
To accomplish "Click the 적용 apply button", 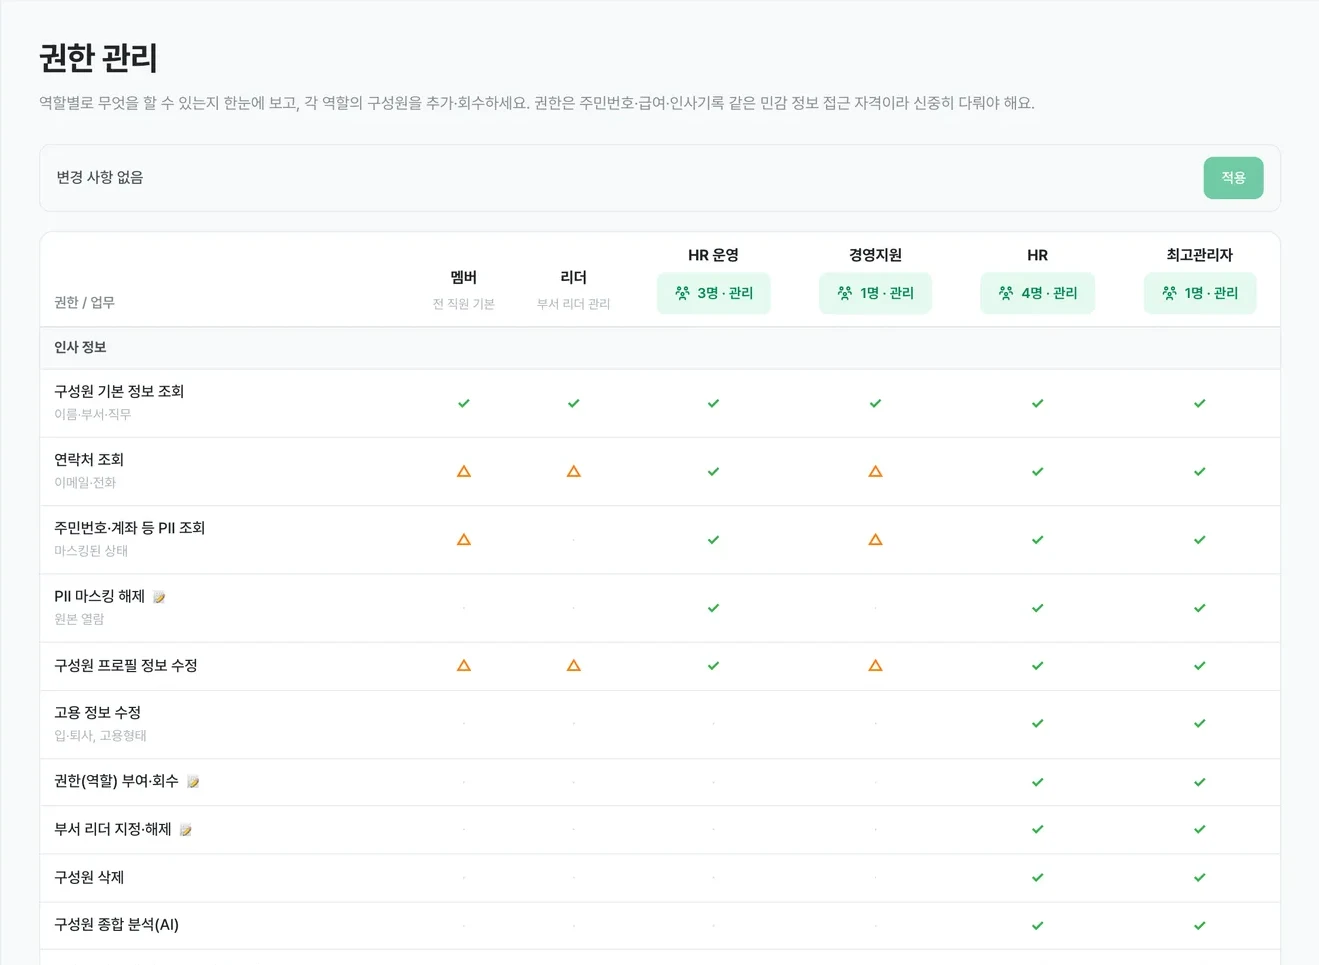I will point(1233,178).
